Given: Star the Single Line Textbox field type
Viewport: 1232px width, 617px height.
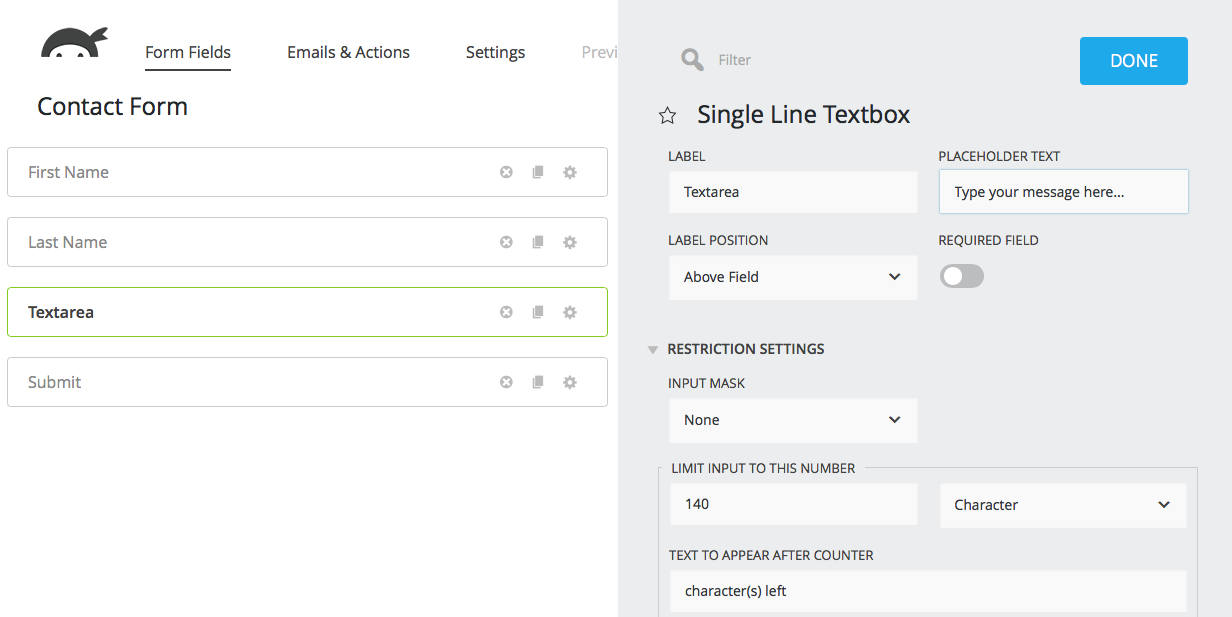Looking at the screenshot, I should (x=667, y=116).
